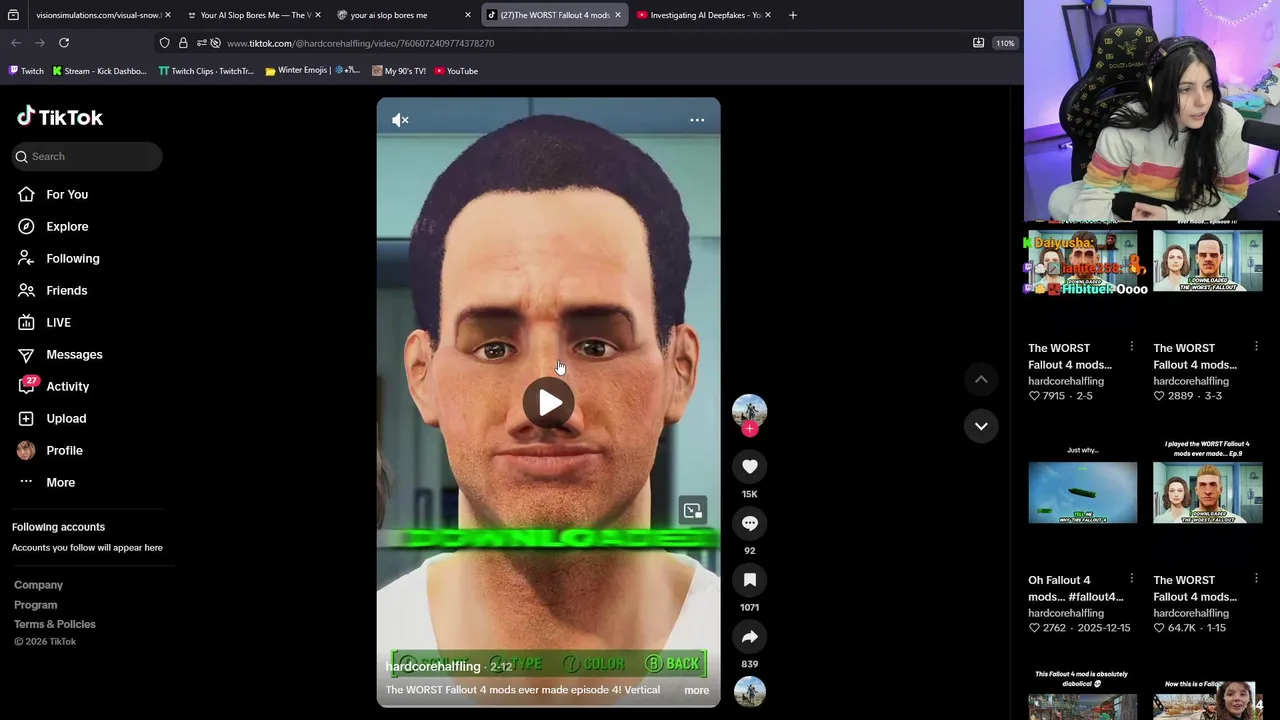Open the hardcorehalfling username on video

(433, 667)
